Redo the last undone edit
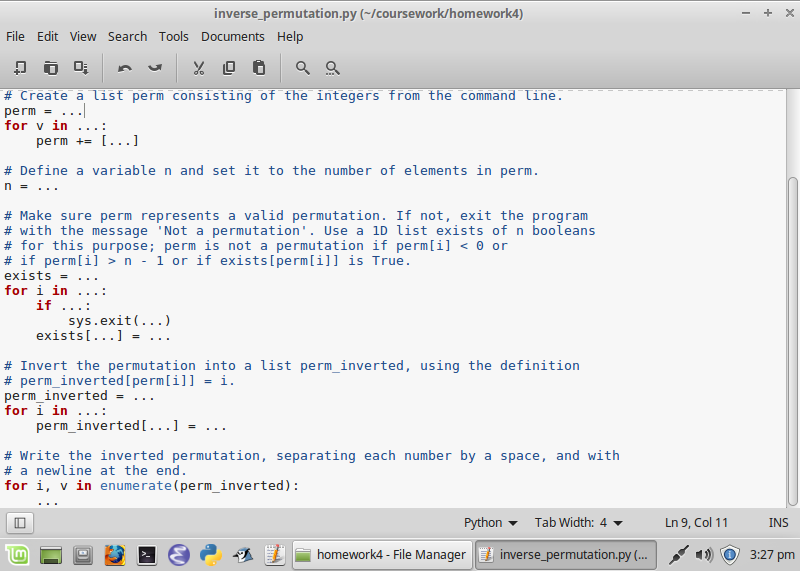Screen dimensions: 800x571 coord(155,68)
